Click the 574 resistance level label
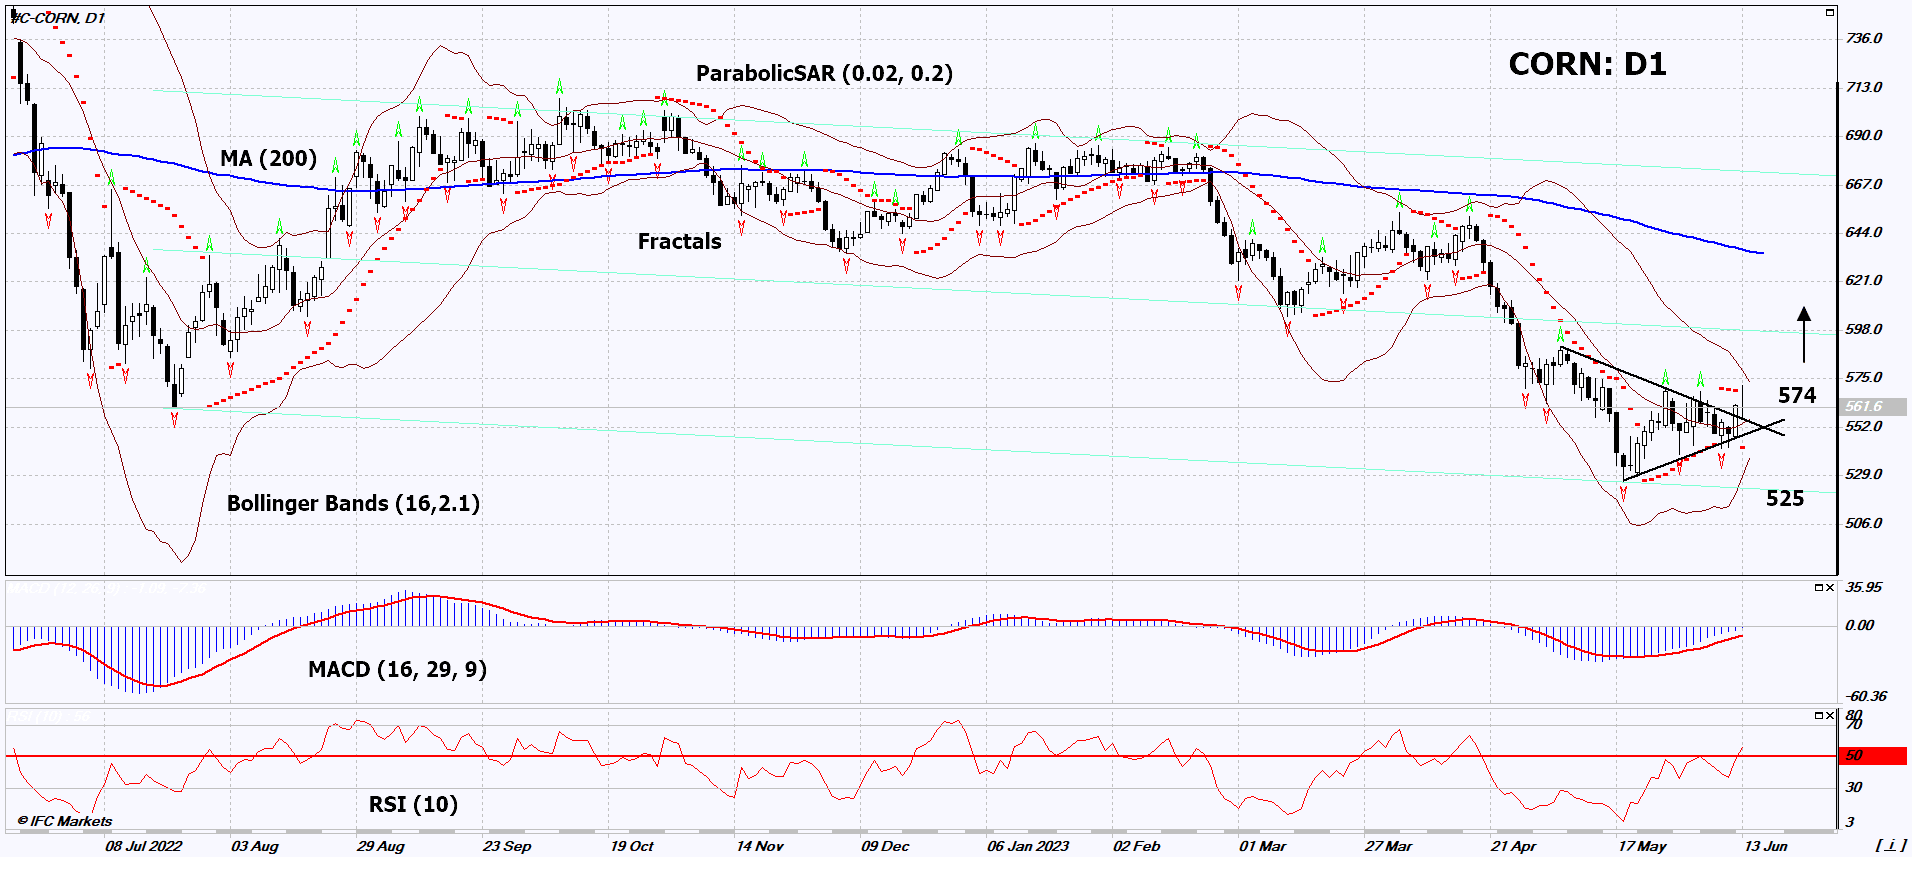The height and width of the screenshot is (885, 1912). click(x=1797, y=396)
